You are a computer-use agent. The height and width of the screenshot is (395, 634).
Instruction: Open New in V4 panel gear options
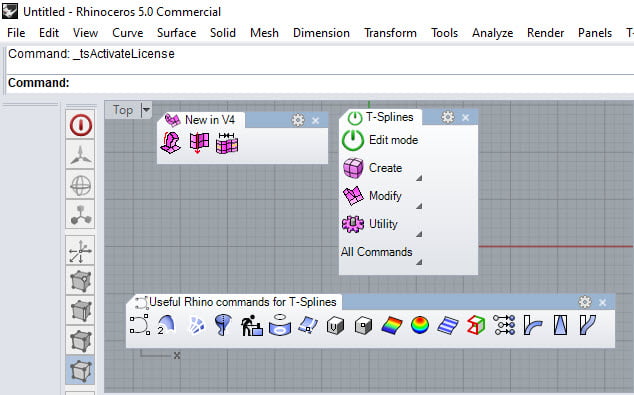point(298,120)
